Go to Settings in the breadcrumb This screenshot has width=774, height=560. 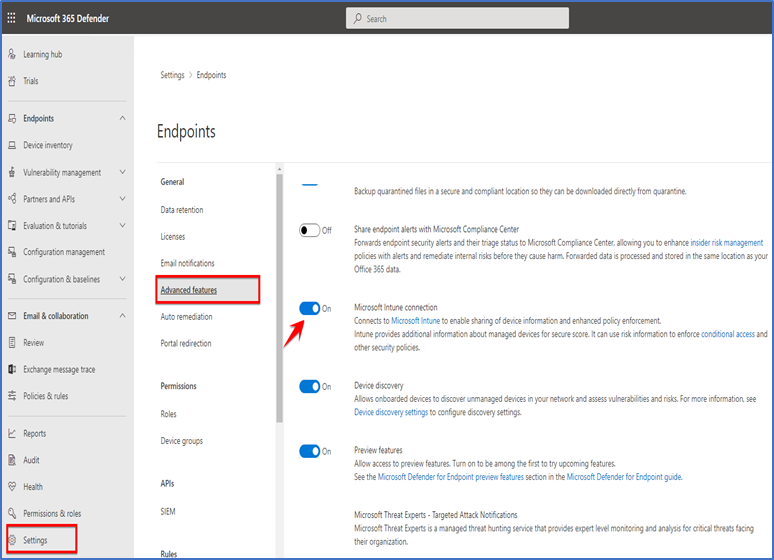tap(172, 75)
